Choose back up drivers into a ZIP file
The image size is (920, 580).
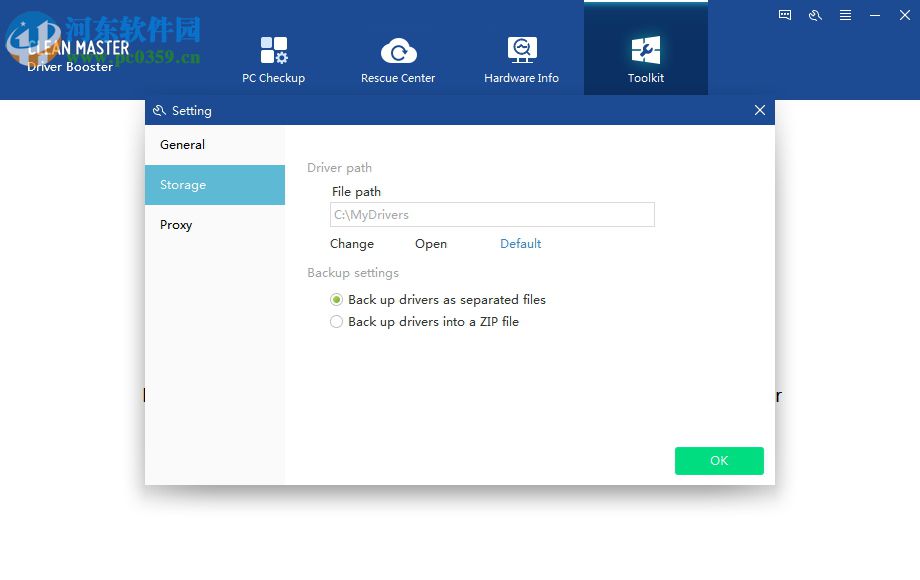pos(336,321)
